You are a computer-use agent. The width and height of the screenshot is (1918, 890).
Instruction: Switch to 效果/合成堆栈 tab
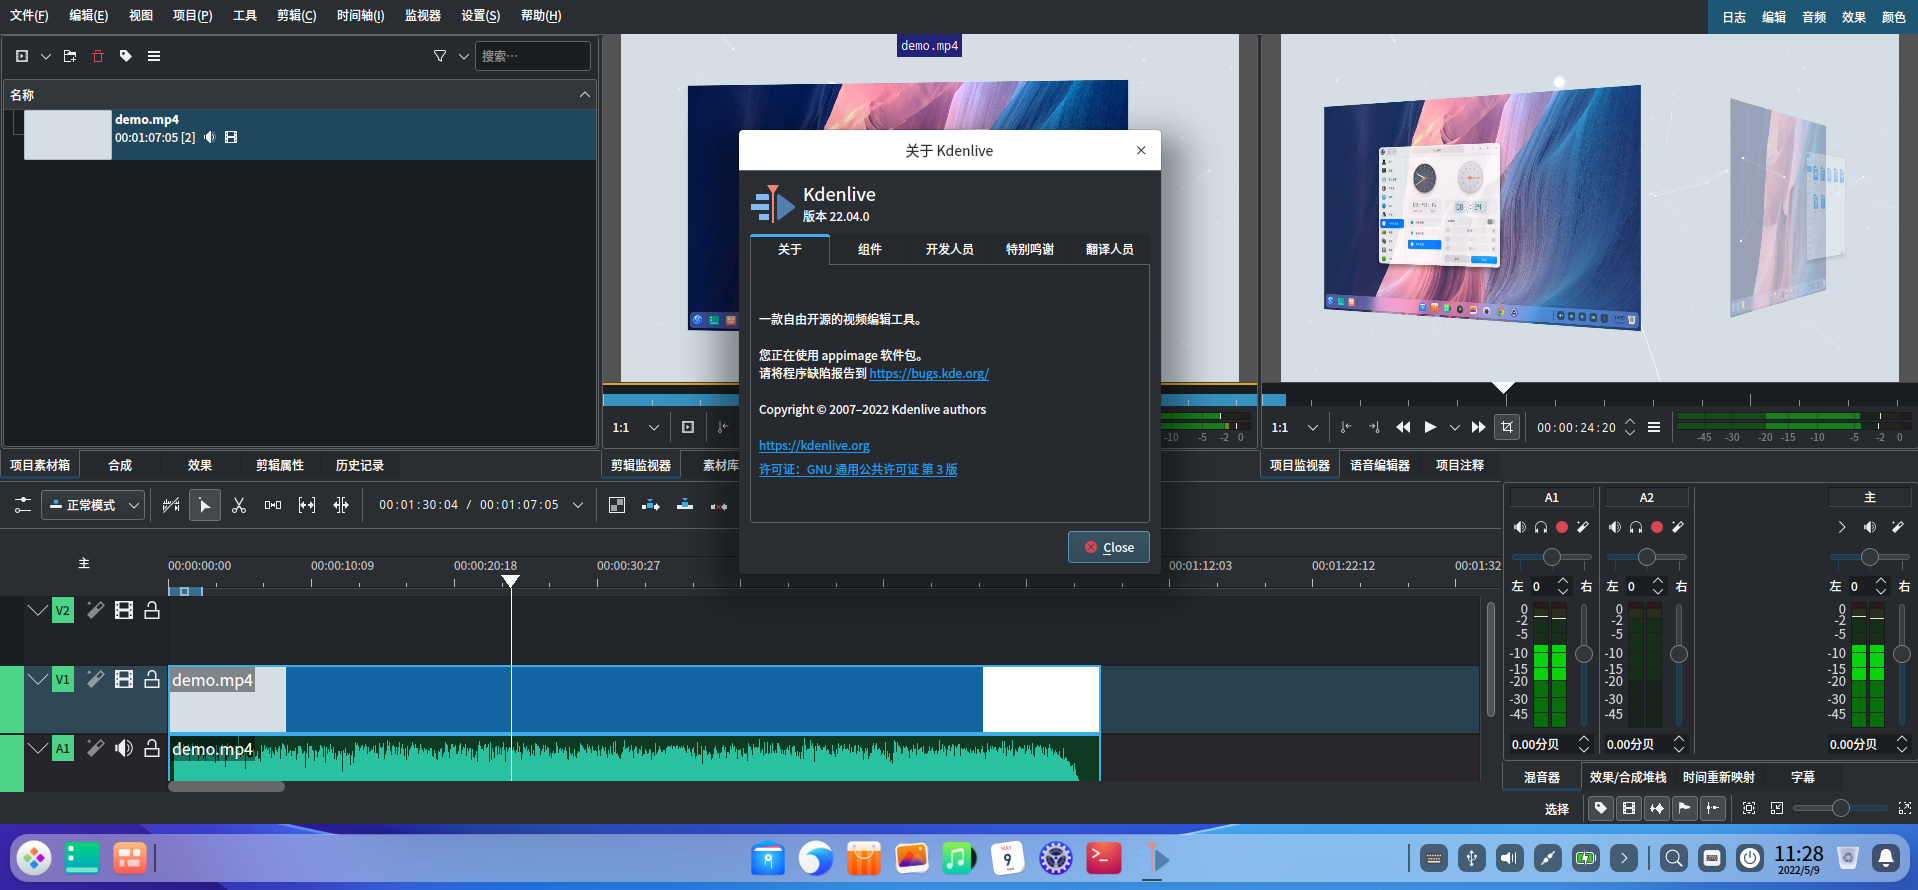coord(1628,777)
